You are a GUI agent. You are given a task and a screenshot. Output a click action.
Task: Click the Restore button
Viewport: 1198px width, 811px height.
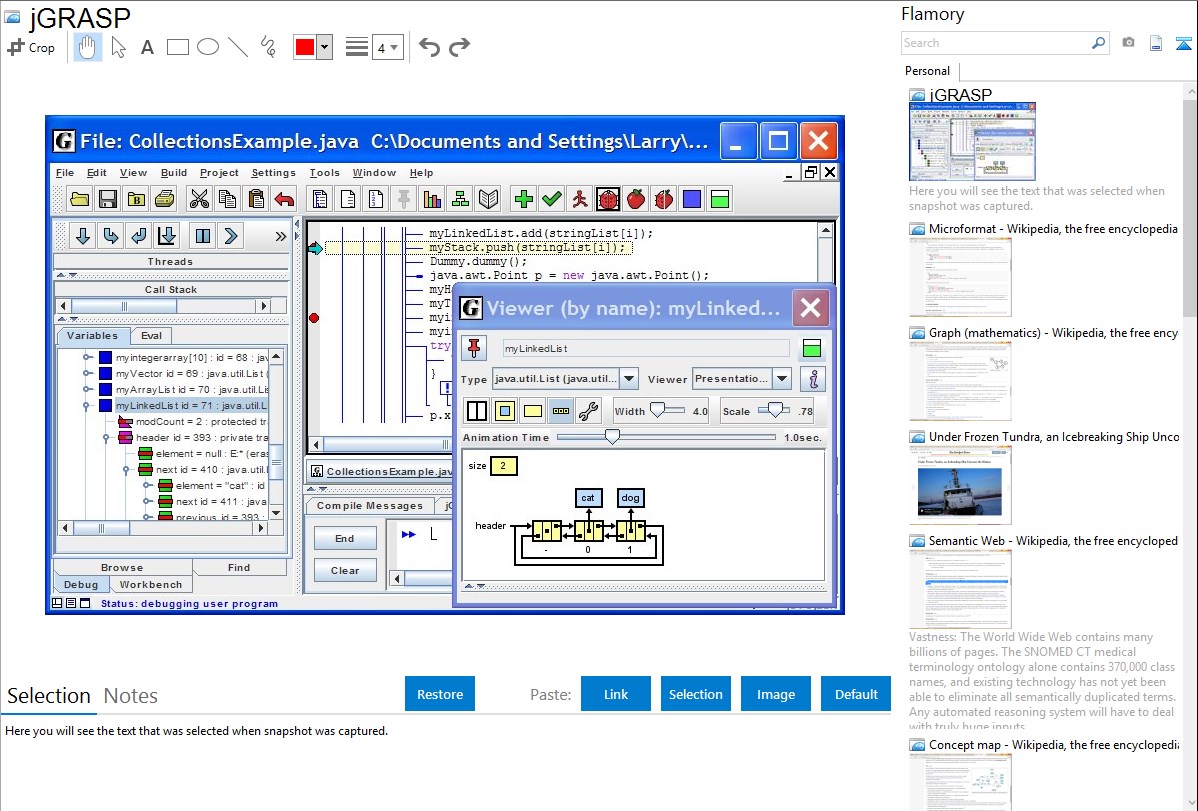(440, 694)
